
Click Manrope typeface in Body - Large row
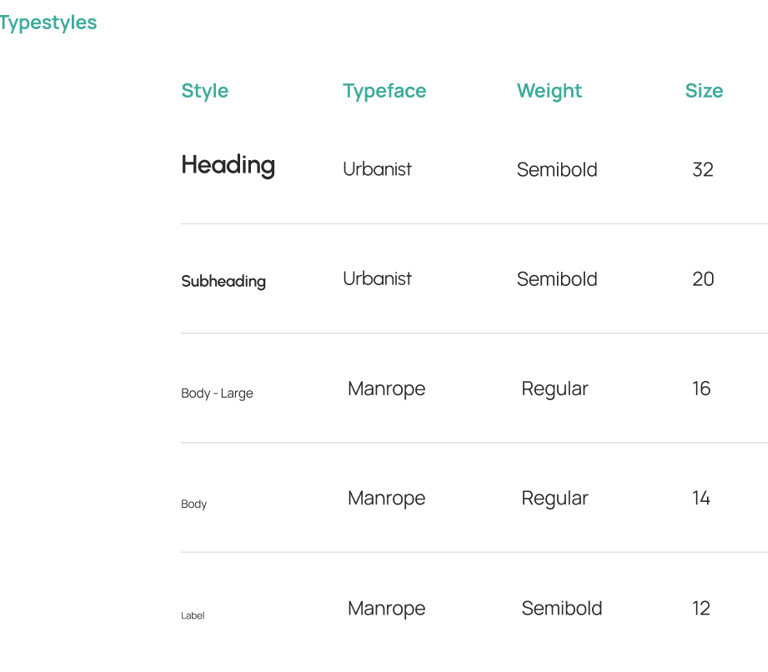pyautogui.click(x=386, y=389)
